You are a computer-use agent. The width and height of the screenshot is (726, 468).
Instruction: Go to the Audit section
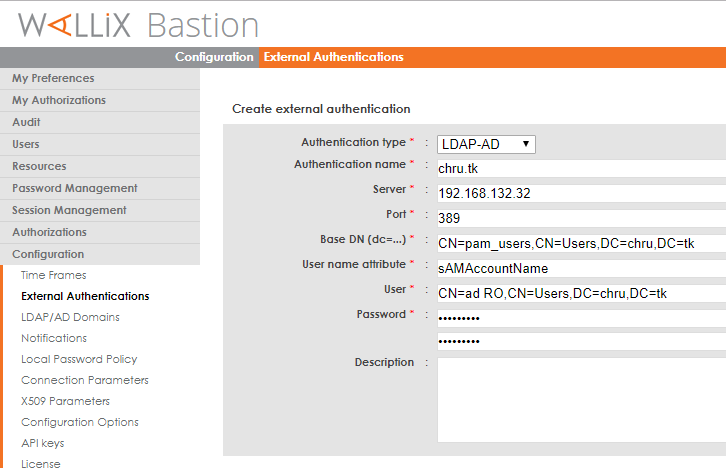(x=26, y=122)
